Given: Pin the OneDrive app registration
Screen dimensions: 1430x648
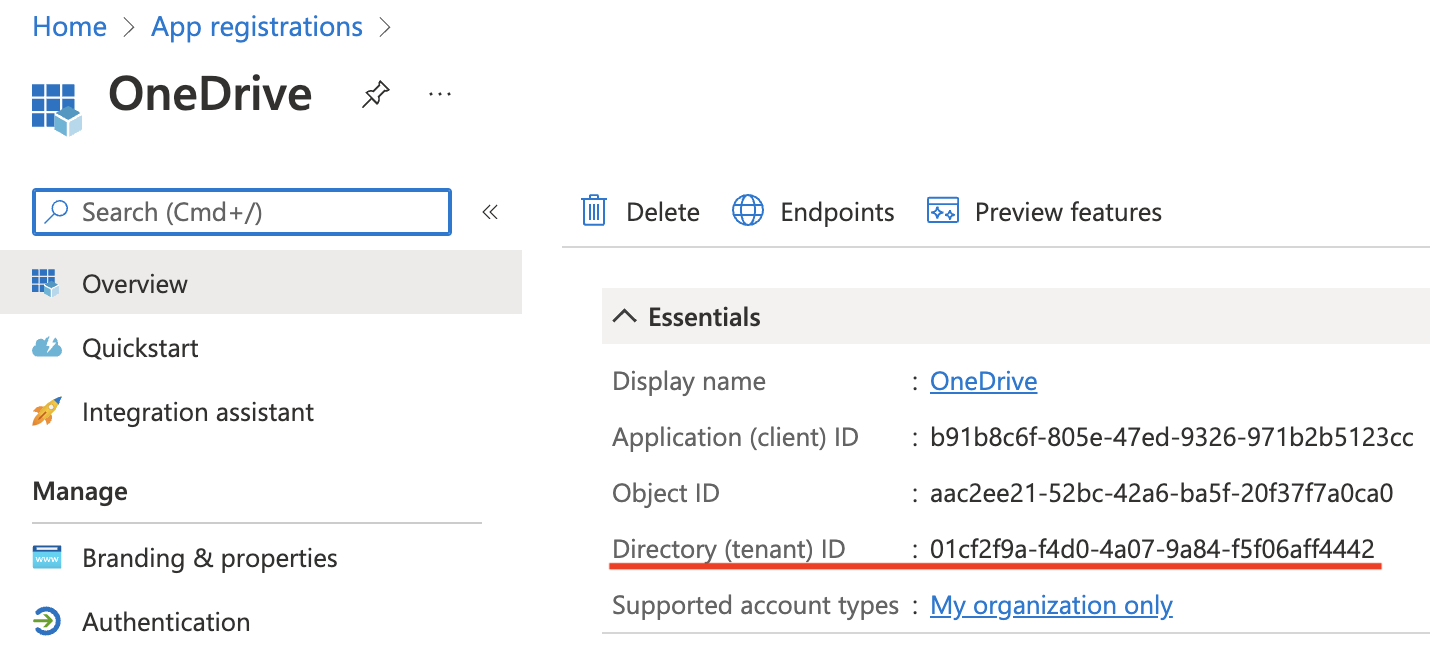Looking at the screenshot, I should coord(375,93).
